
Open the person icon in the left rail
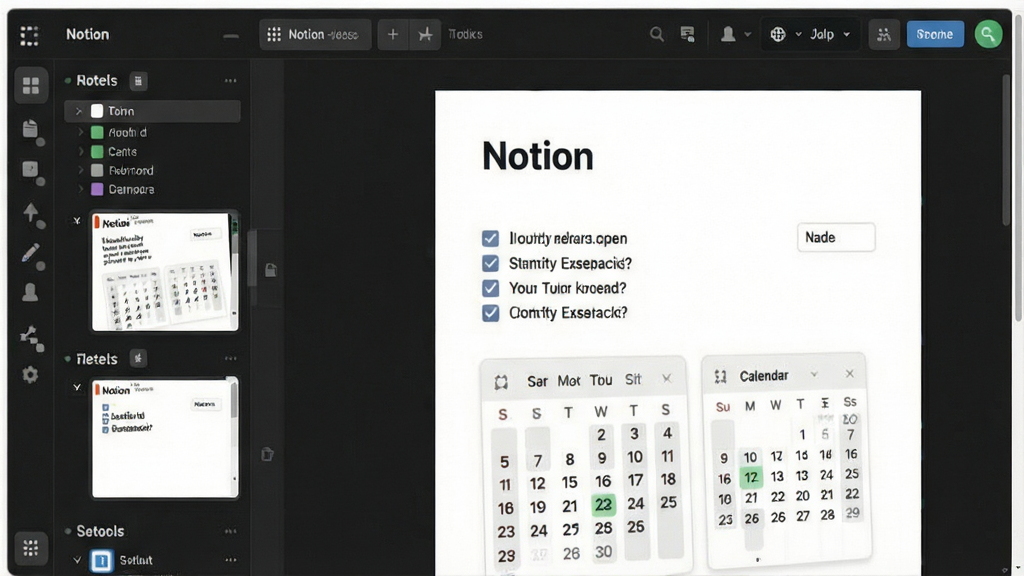click(x=30, y=292)
